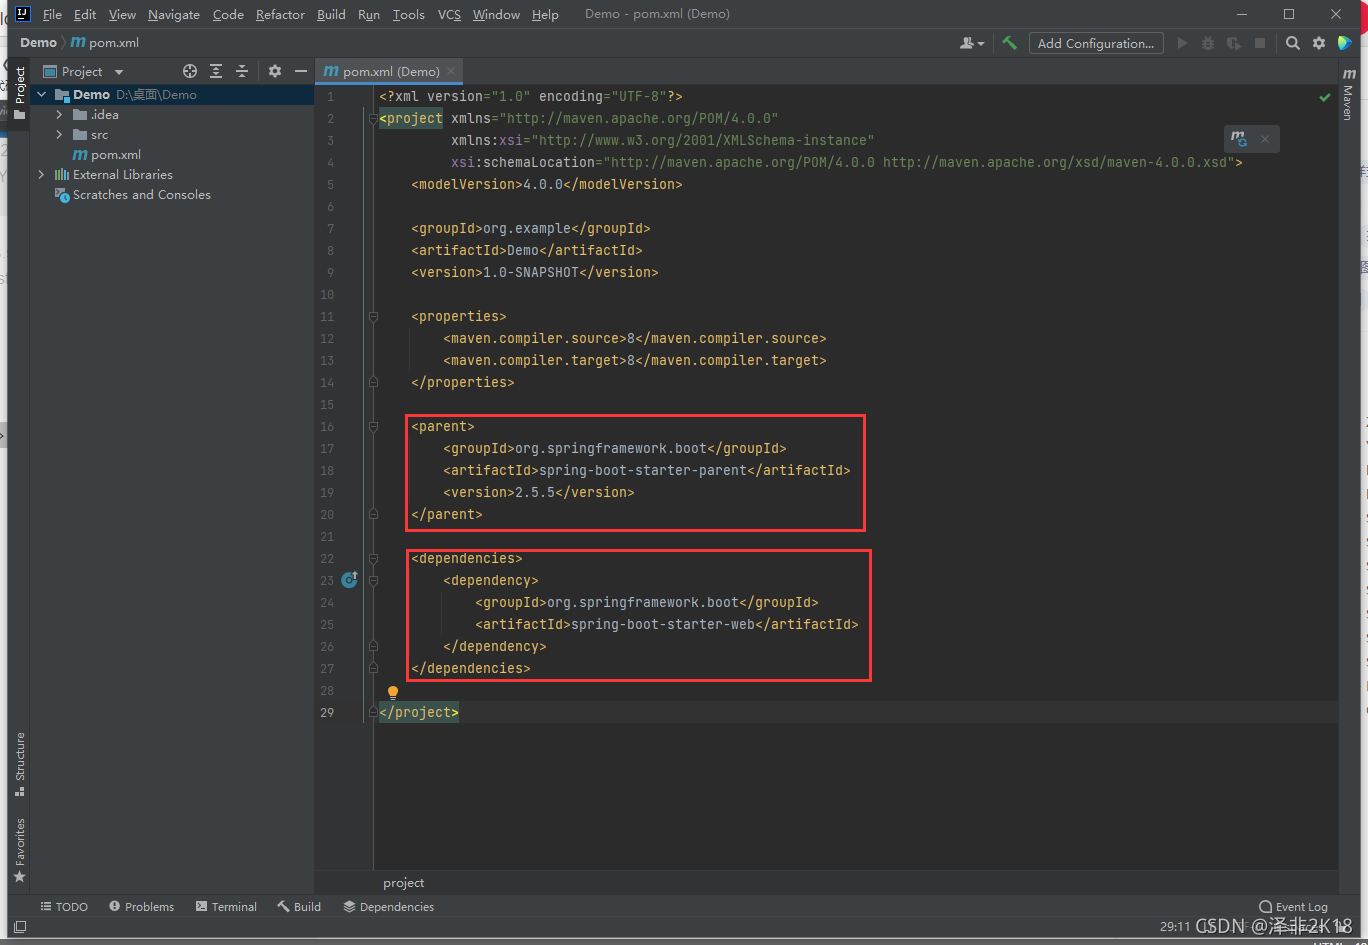
Task: Build project with the green hammer icon
Action: 1010,43
